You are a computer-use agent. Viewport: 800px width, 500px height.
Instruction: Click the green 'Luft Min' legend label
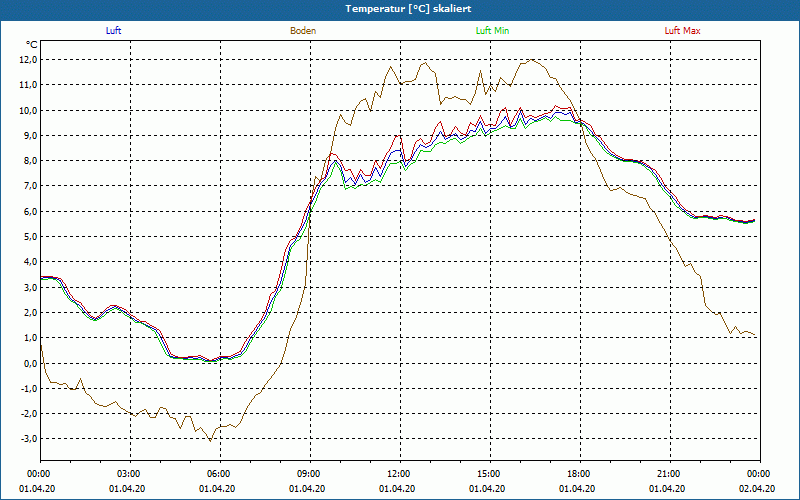(492, 31)
